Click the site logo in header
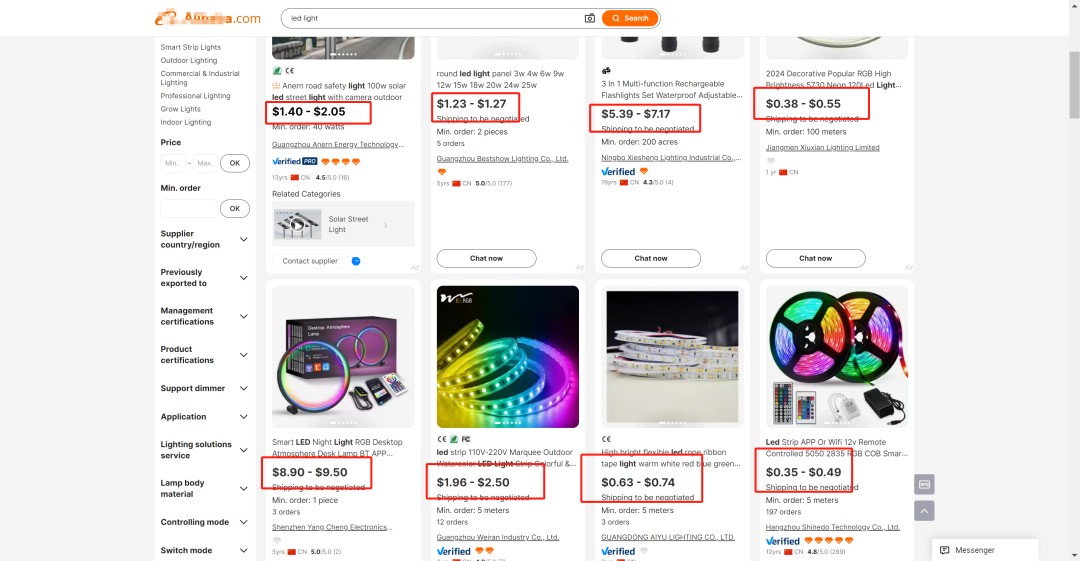Image resolution: width=1080 pixels, height=561 pixels. tap(208, 18)
